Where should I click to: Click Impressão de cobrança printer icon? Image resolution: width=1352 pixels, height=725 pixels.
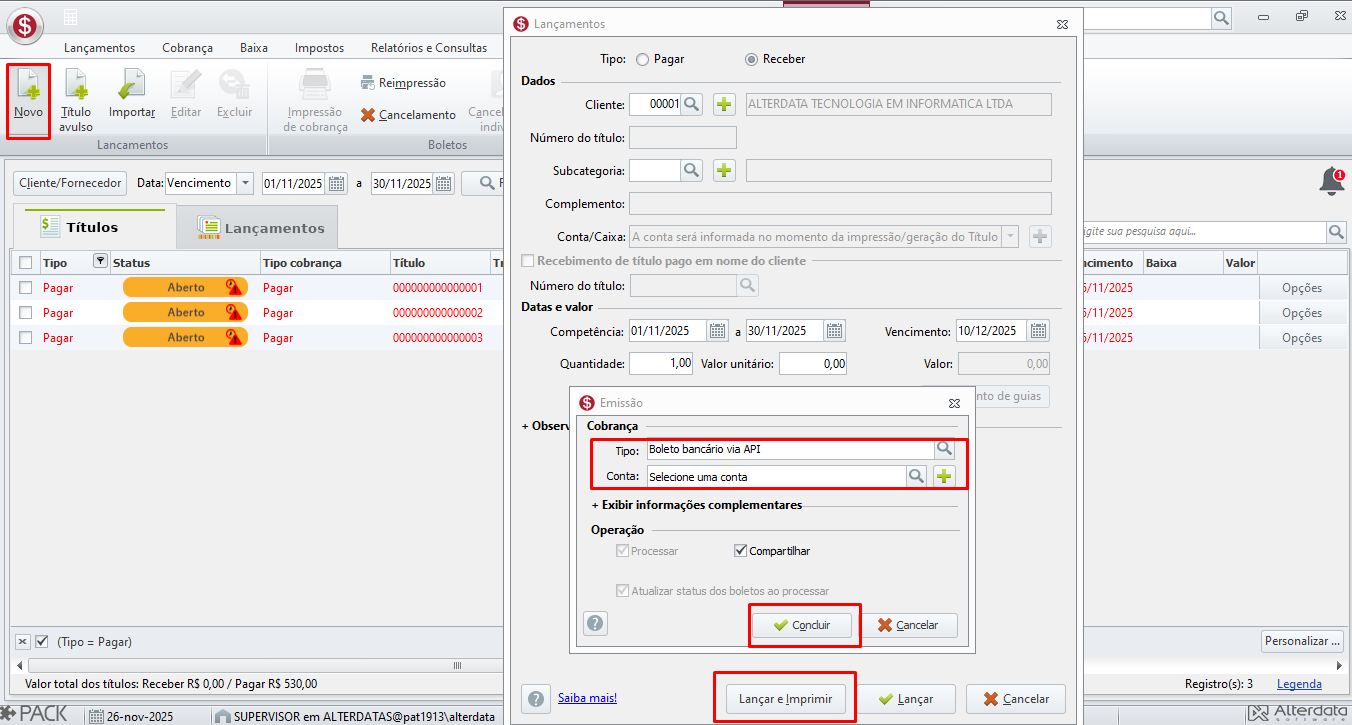(316, 85)
